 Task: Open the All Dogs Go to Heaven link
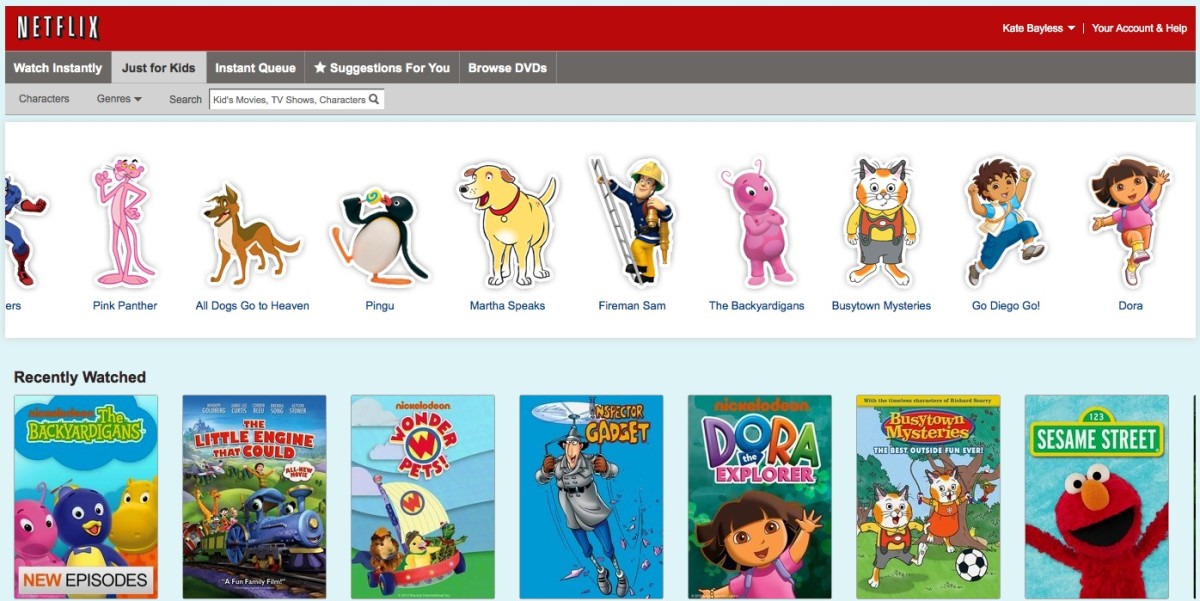tap(252, 306)
